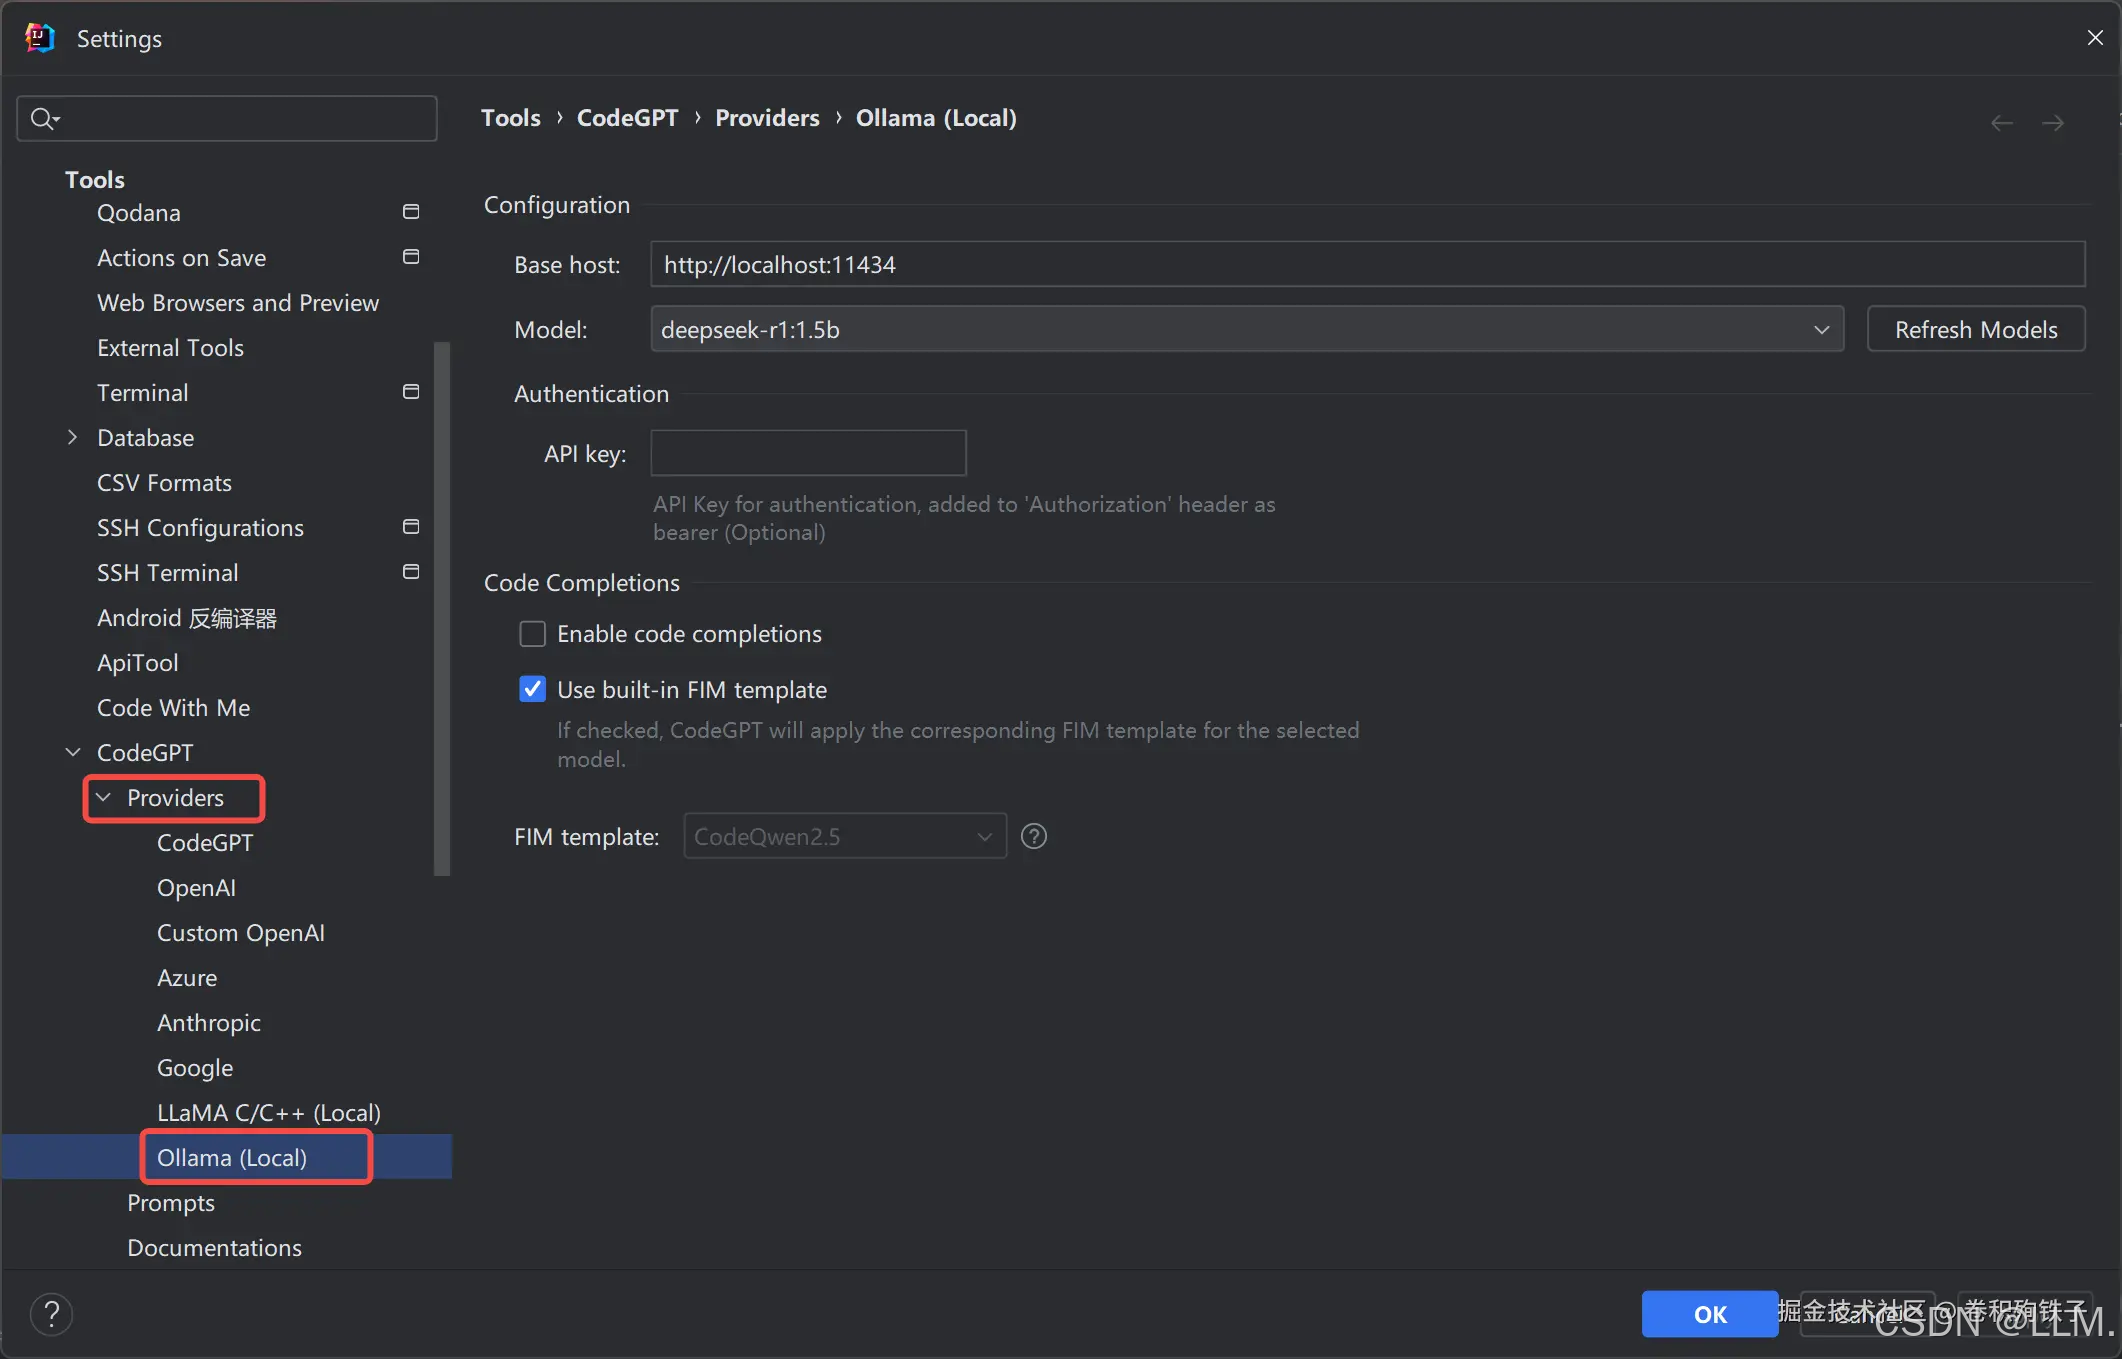Select Anthropic provider in sidebar

[x=208, y=1023]
